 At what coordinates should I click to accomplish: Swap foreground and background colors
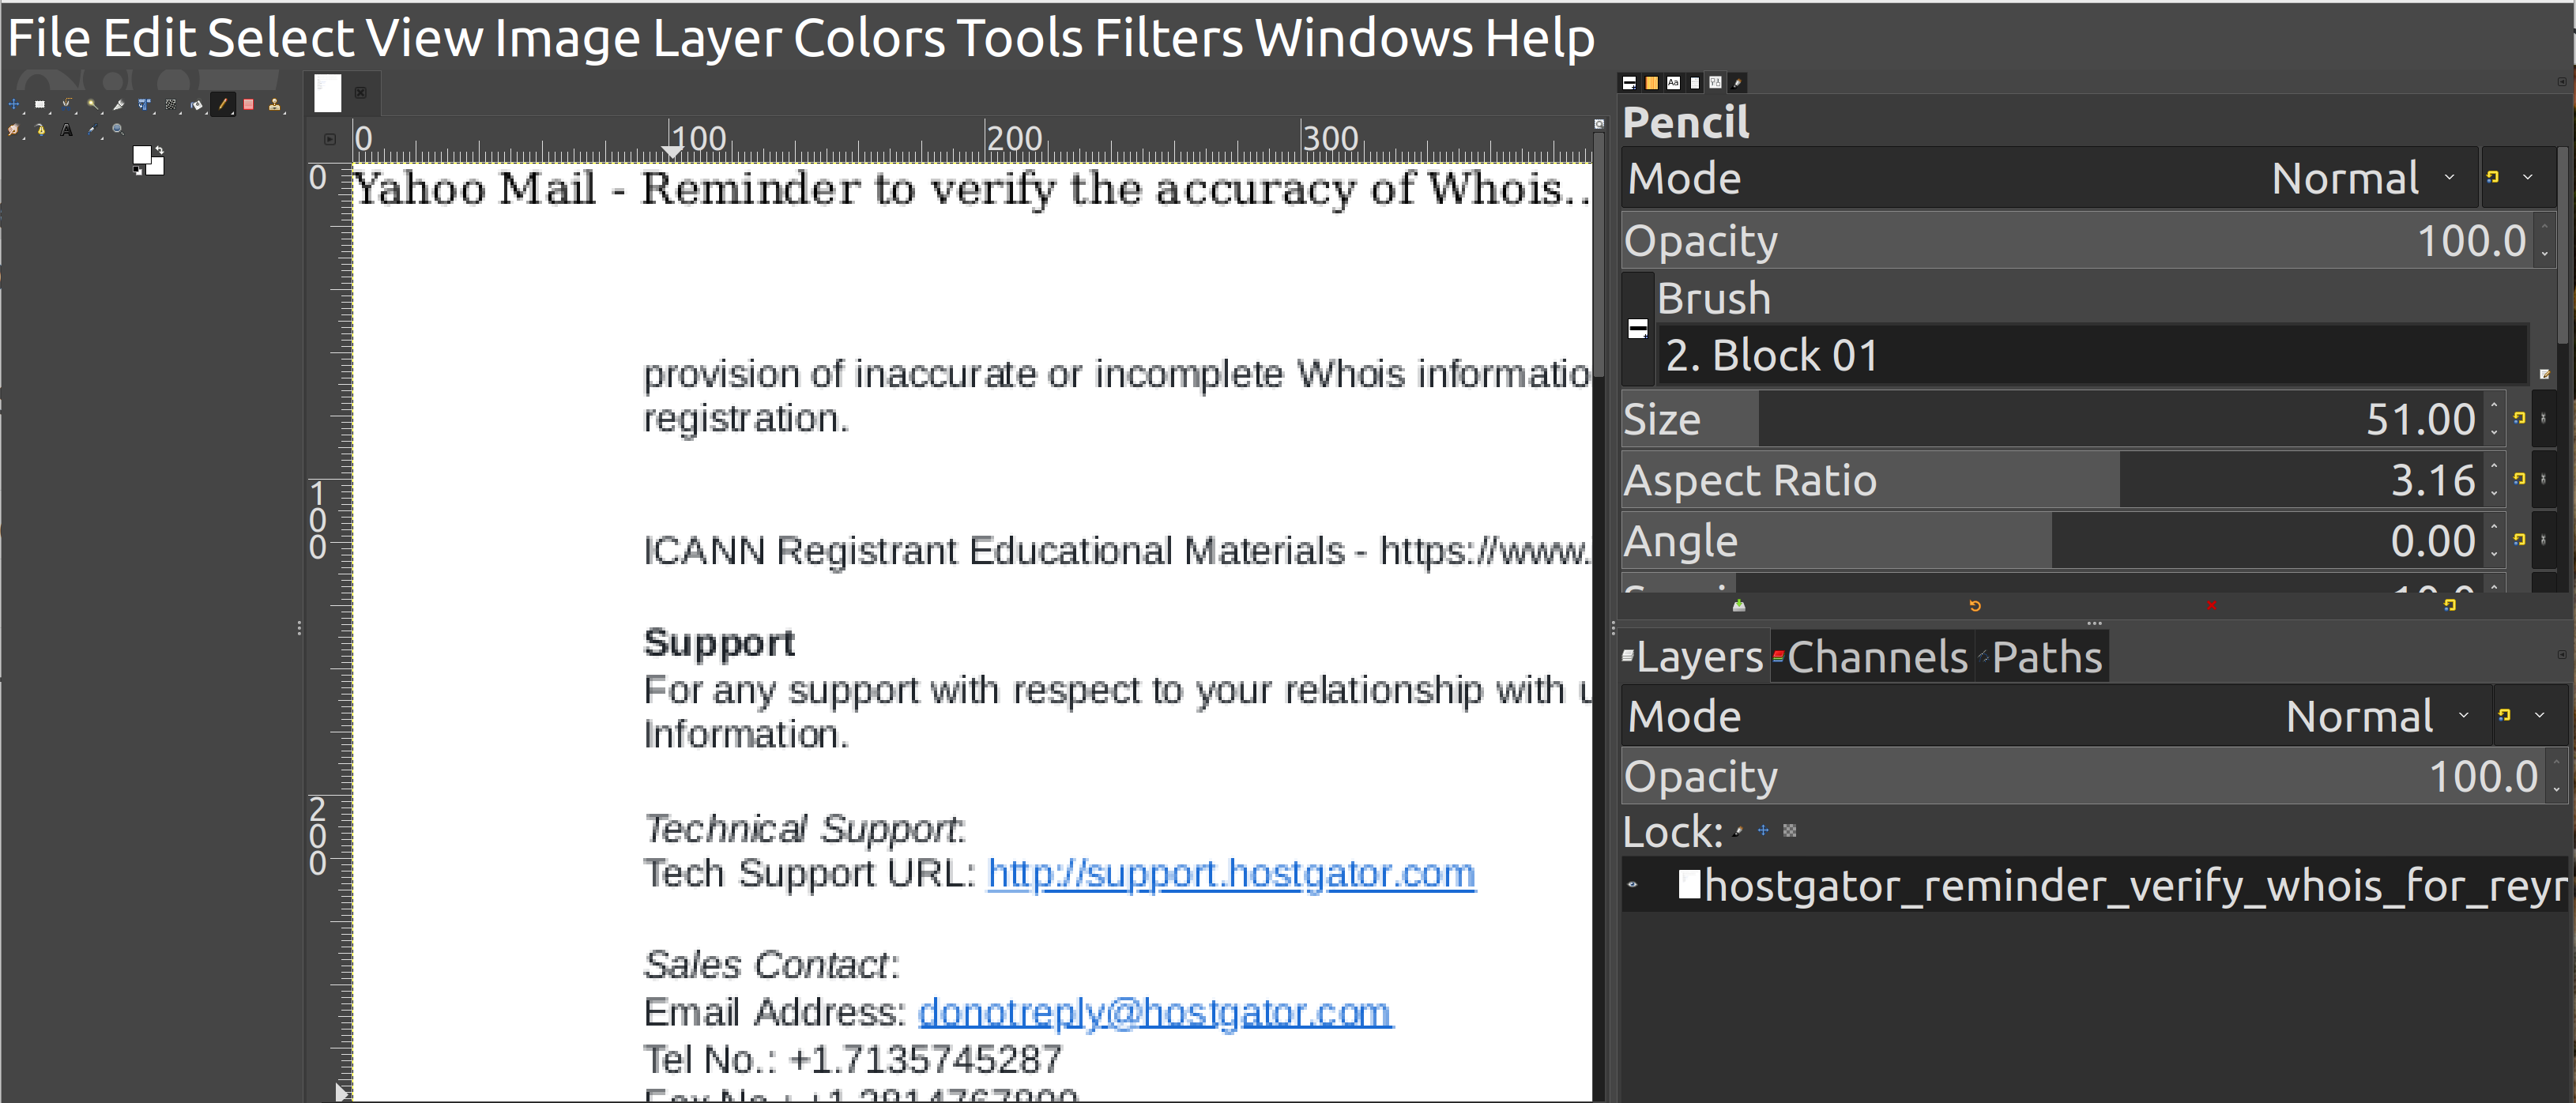click(160, 150)
